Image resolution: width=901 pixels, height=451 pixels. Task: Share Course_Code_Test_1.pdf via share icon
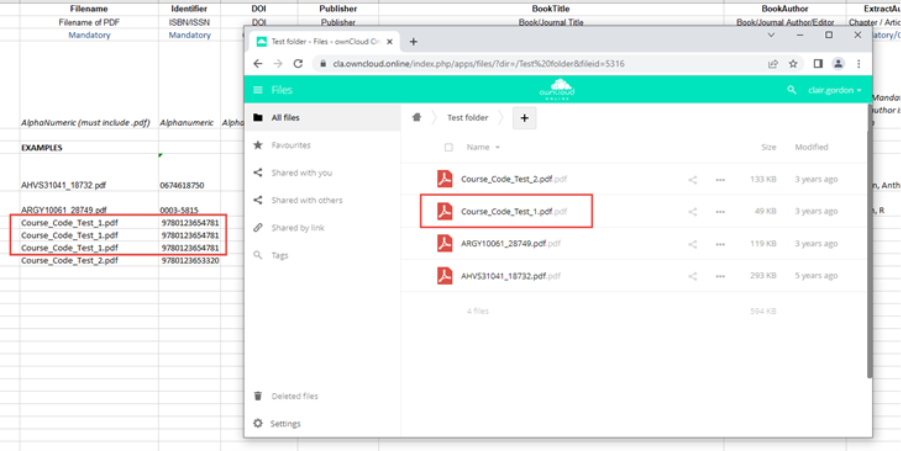[x=692, y=212]
